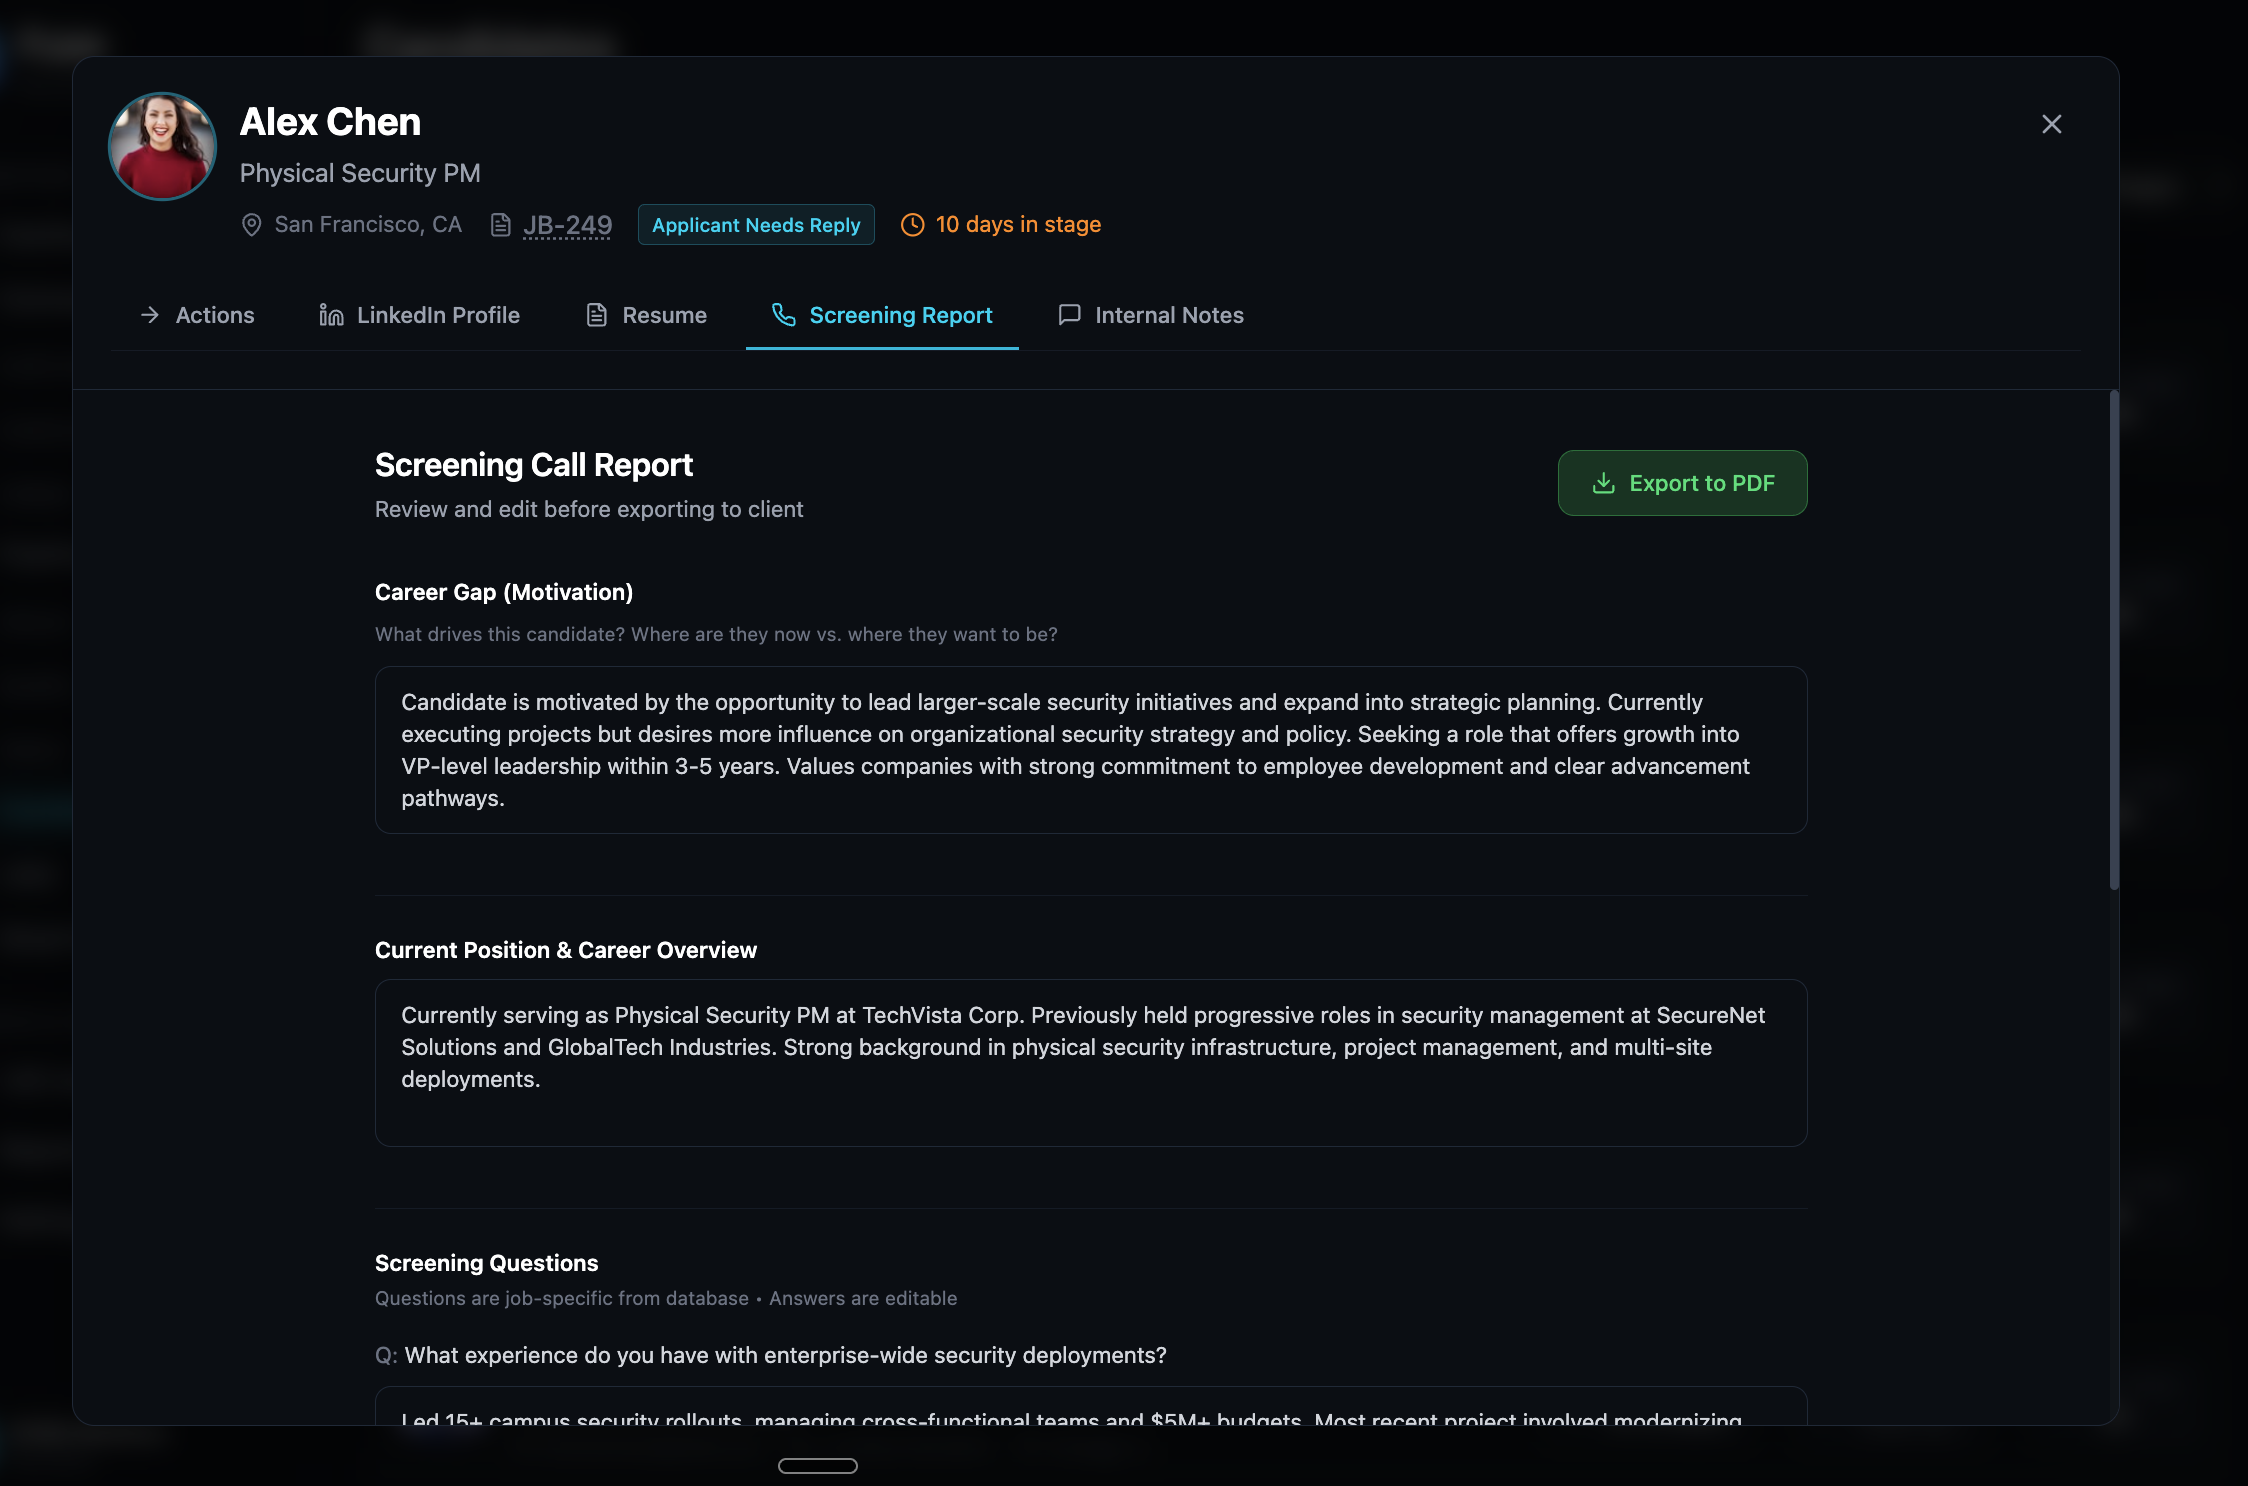Close the Alex Chen candidate dialog
The image size is (2248, 1486).
2051,124
